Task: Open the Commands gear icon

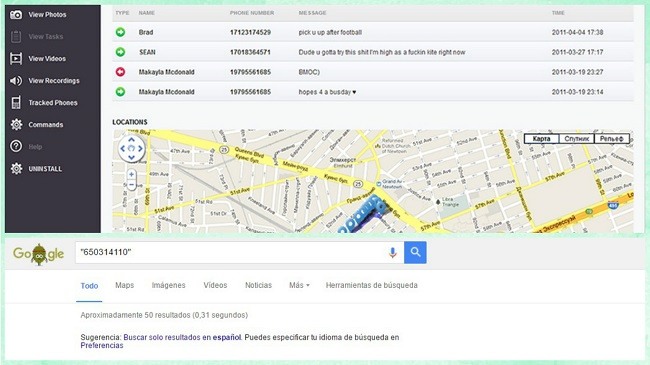Action: pyautogui.click(x=16, y=124)
